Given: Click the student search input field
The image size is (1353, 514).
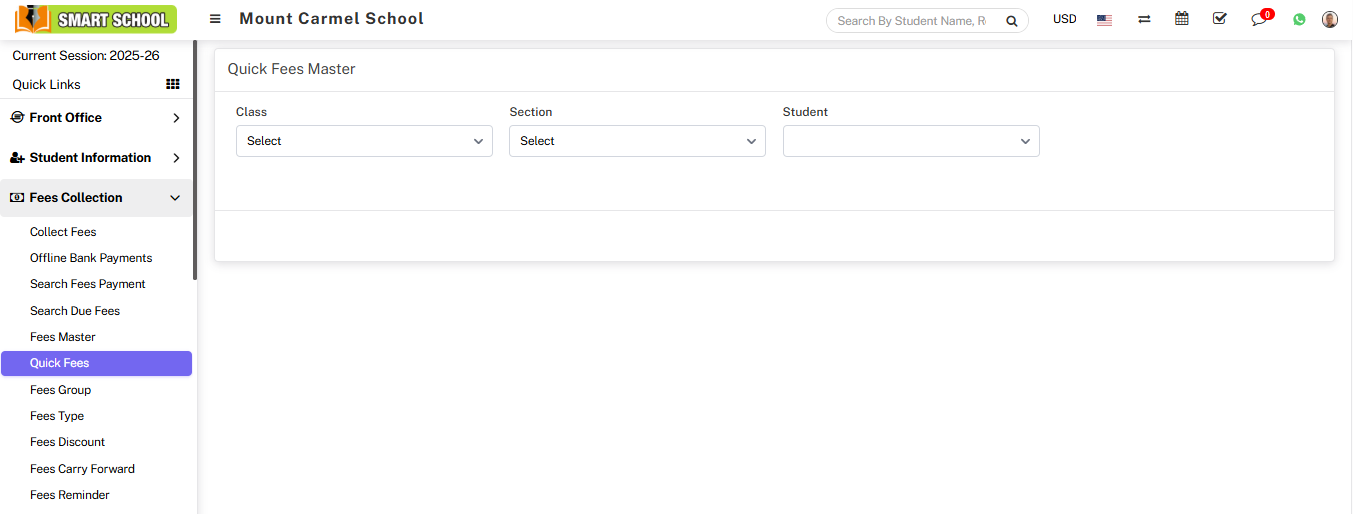Looking at the screenshot, I should pos(912,21).
